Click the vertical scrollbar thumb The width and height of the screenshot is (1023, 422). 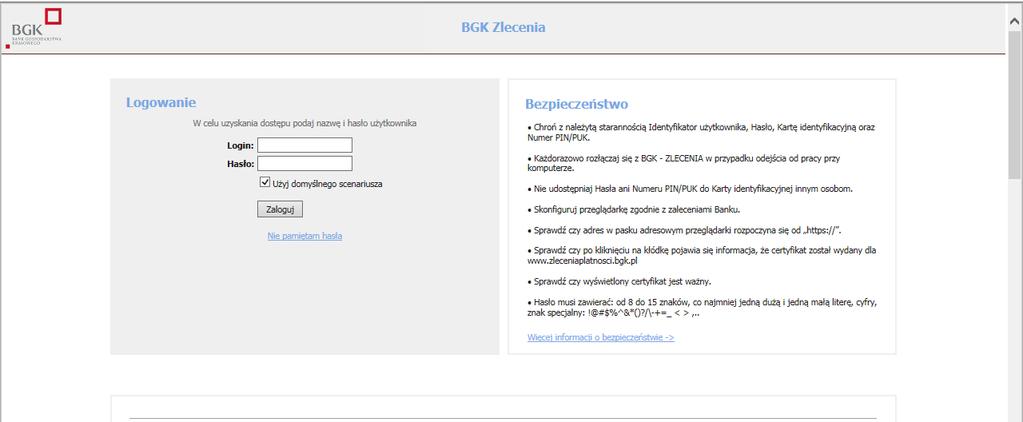point(1015,104)
